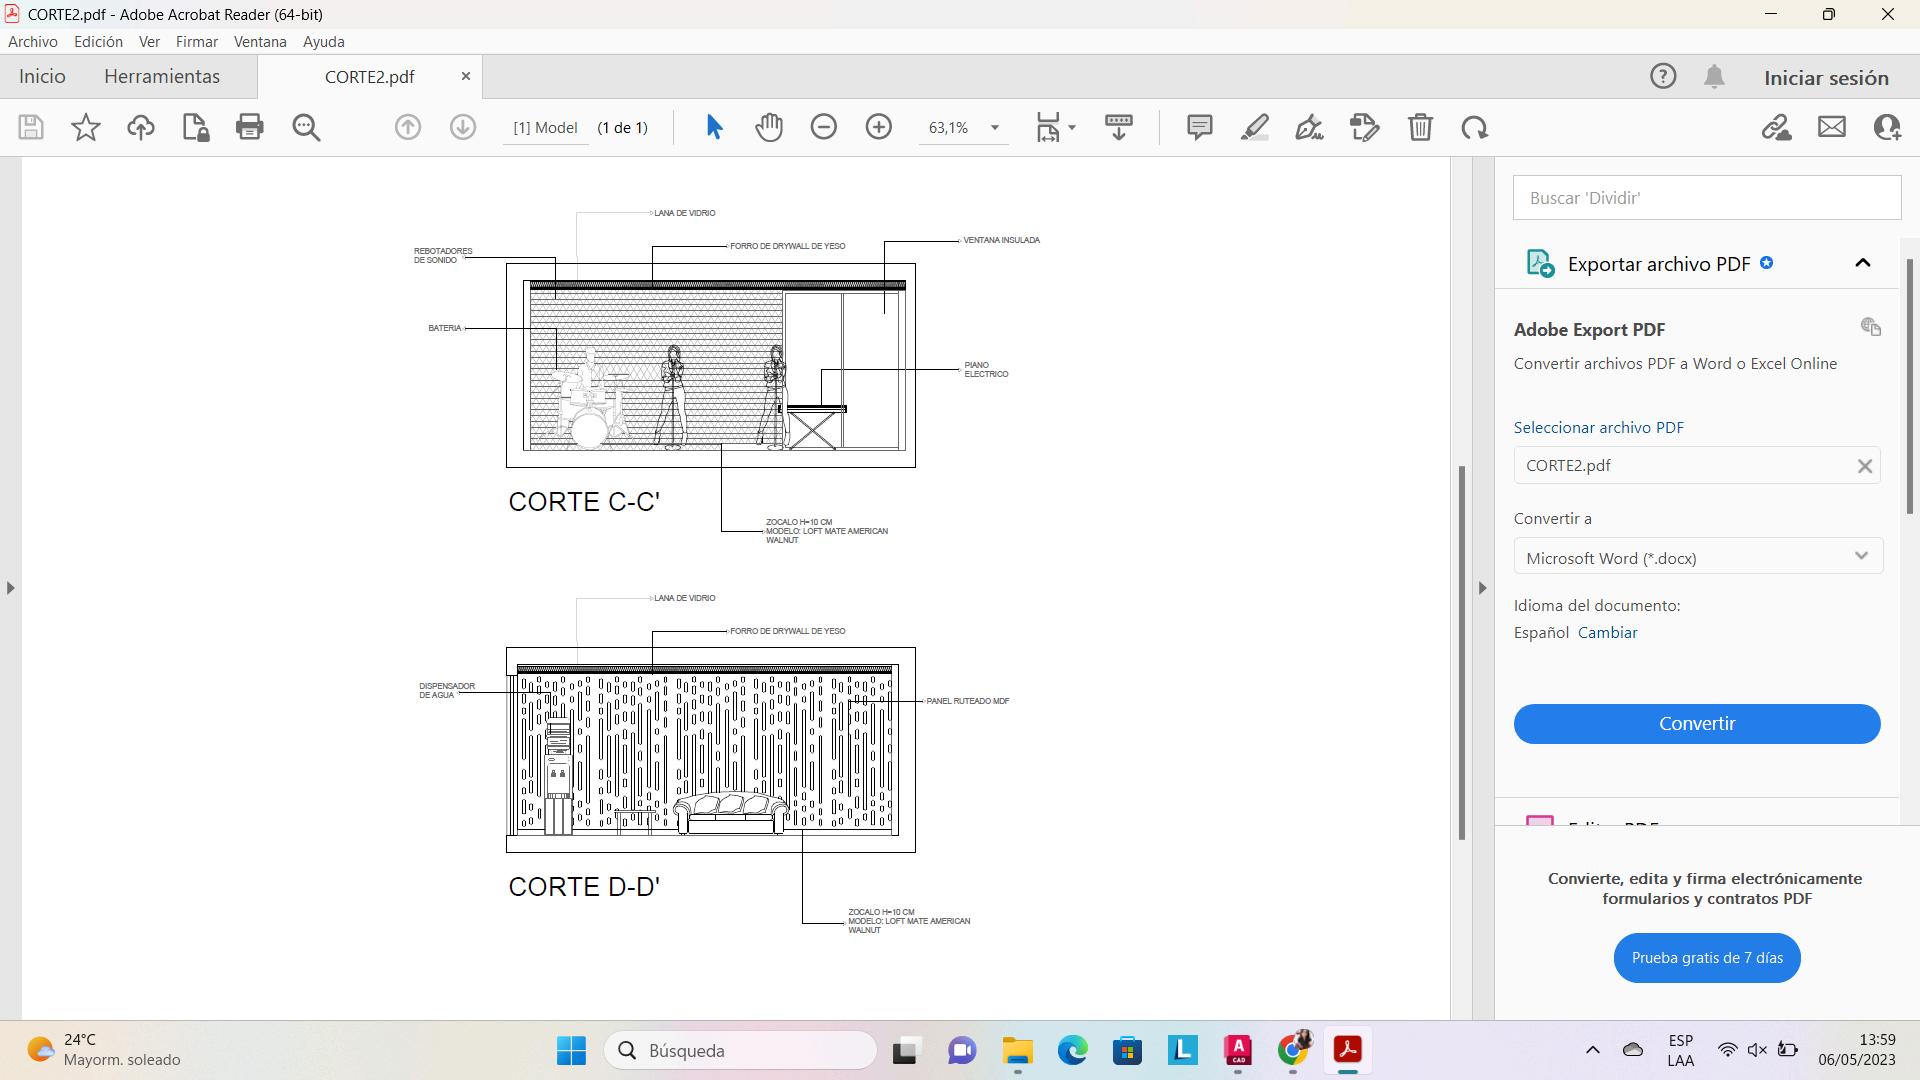Click the rotate view icon
1920x1080 pixels.
pyautogui.click(x=1475, y=127)
